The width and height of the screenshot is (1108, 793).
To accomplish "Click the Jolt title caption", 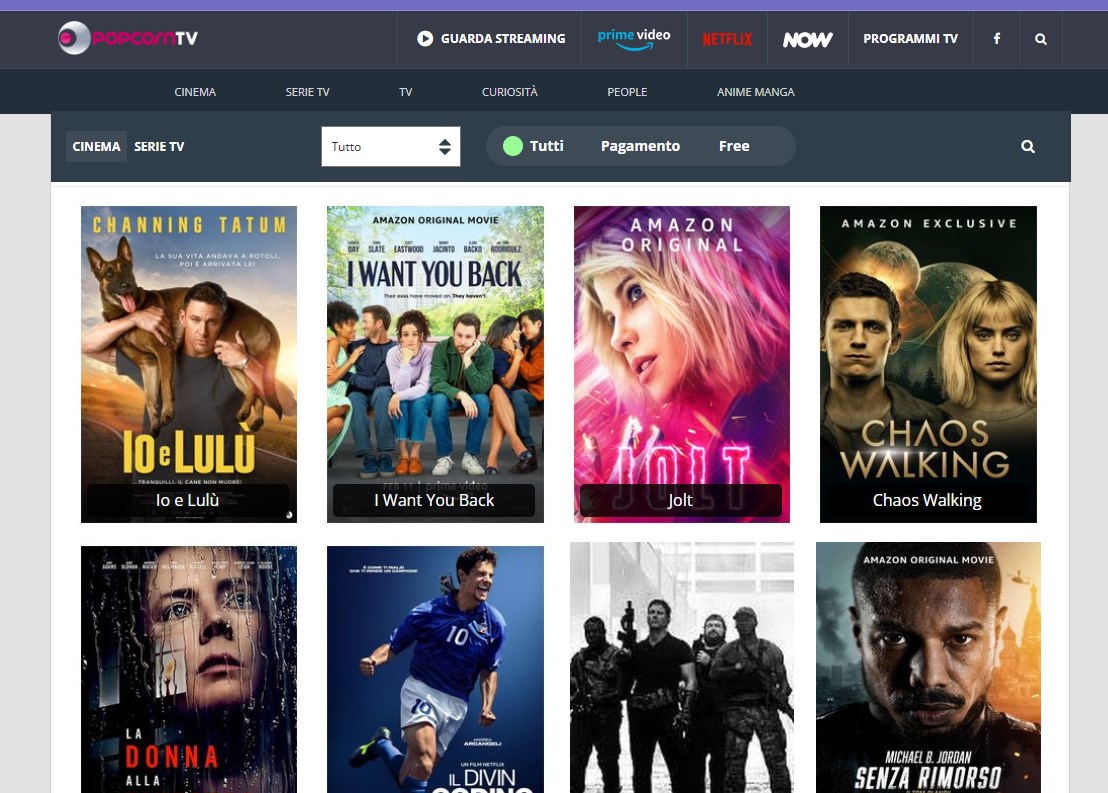I will [x=680, y=500].
